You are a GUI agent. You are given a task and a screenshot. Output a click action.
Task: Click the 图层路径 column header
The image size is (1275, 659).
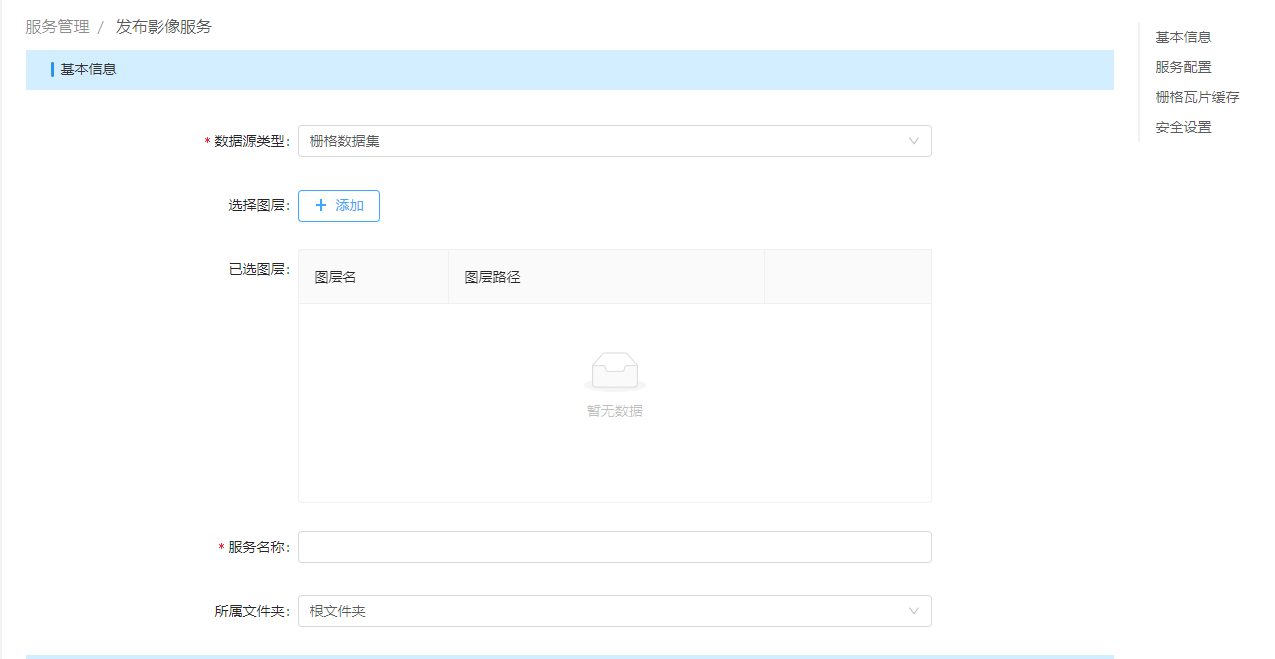pyautogui.click(x=492, y=277)
